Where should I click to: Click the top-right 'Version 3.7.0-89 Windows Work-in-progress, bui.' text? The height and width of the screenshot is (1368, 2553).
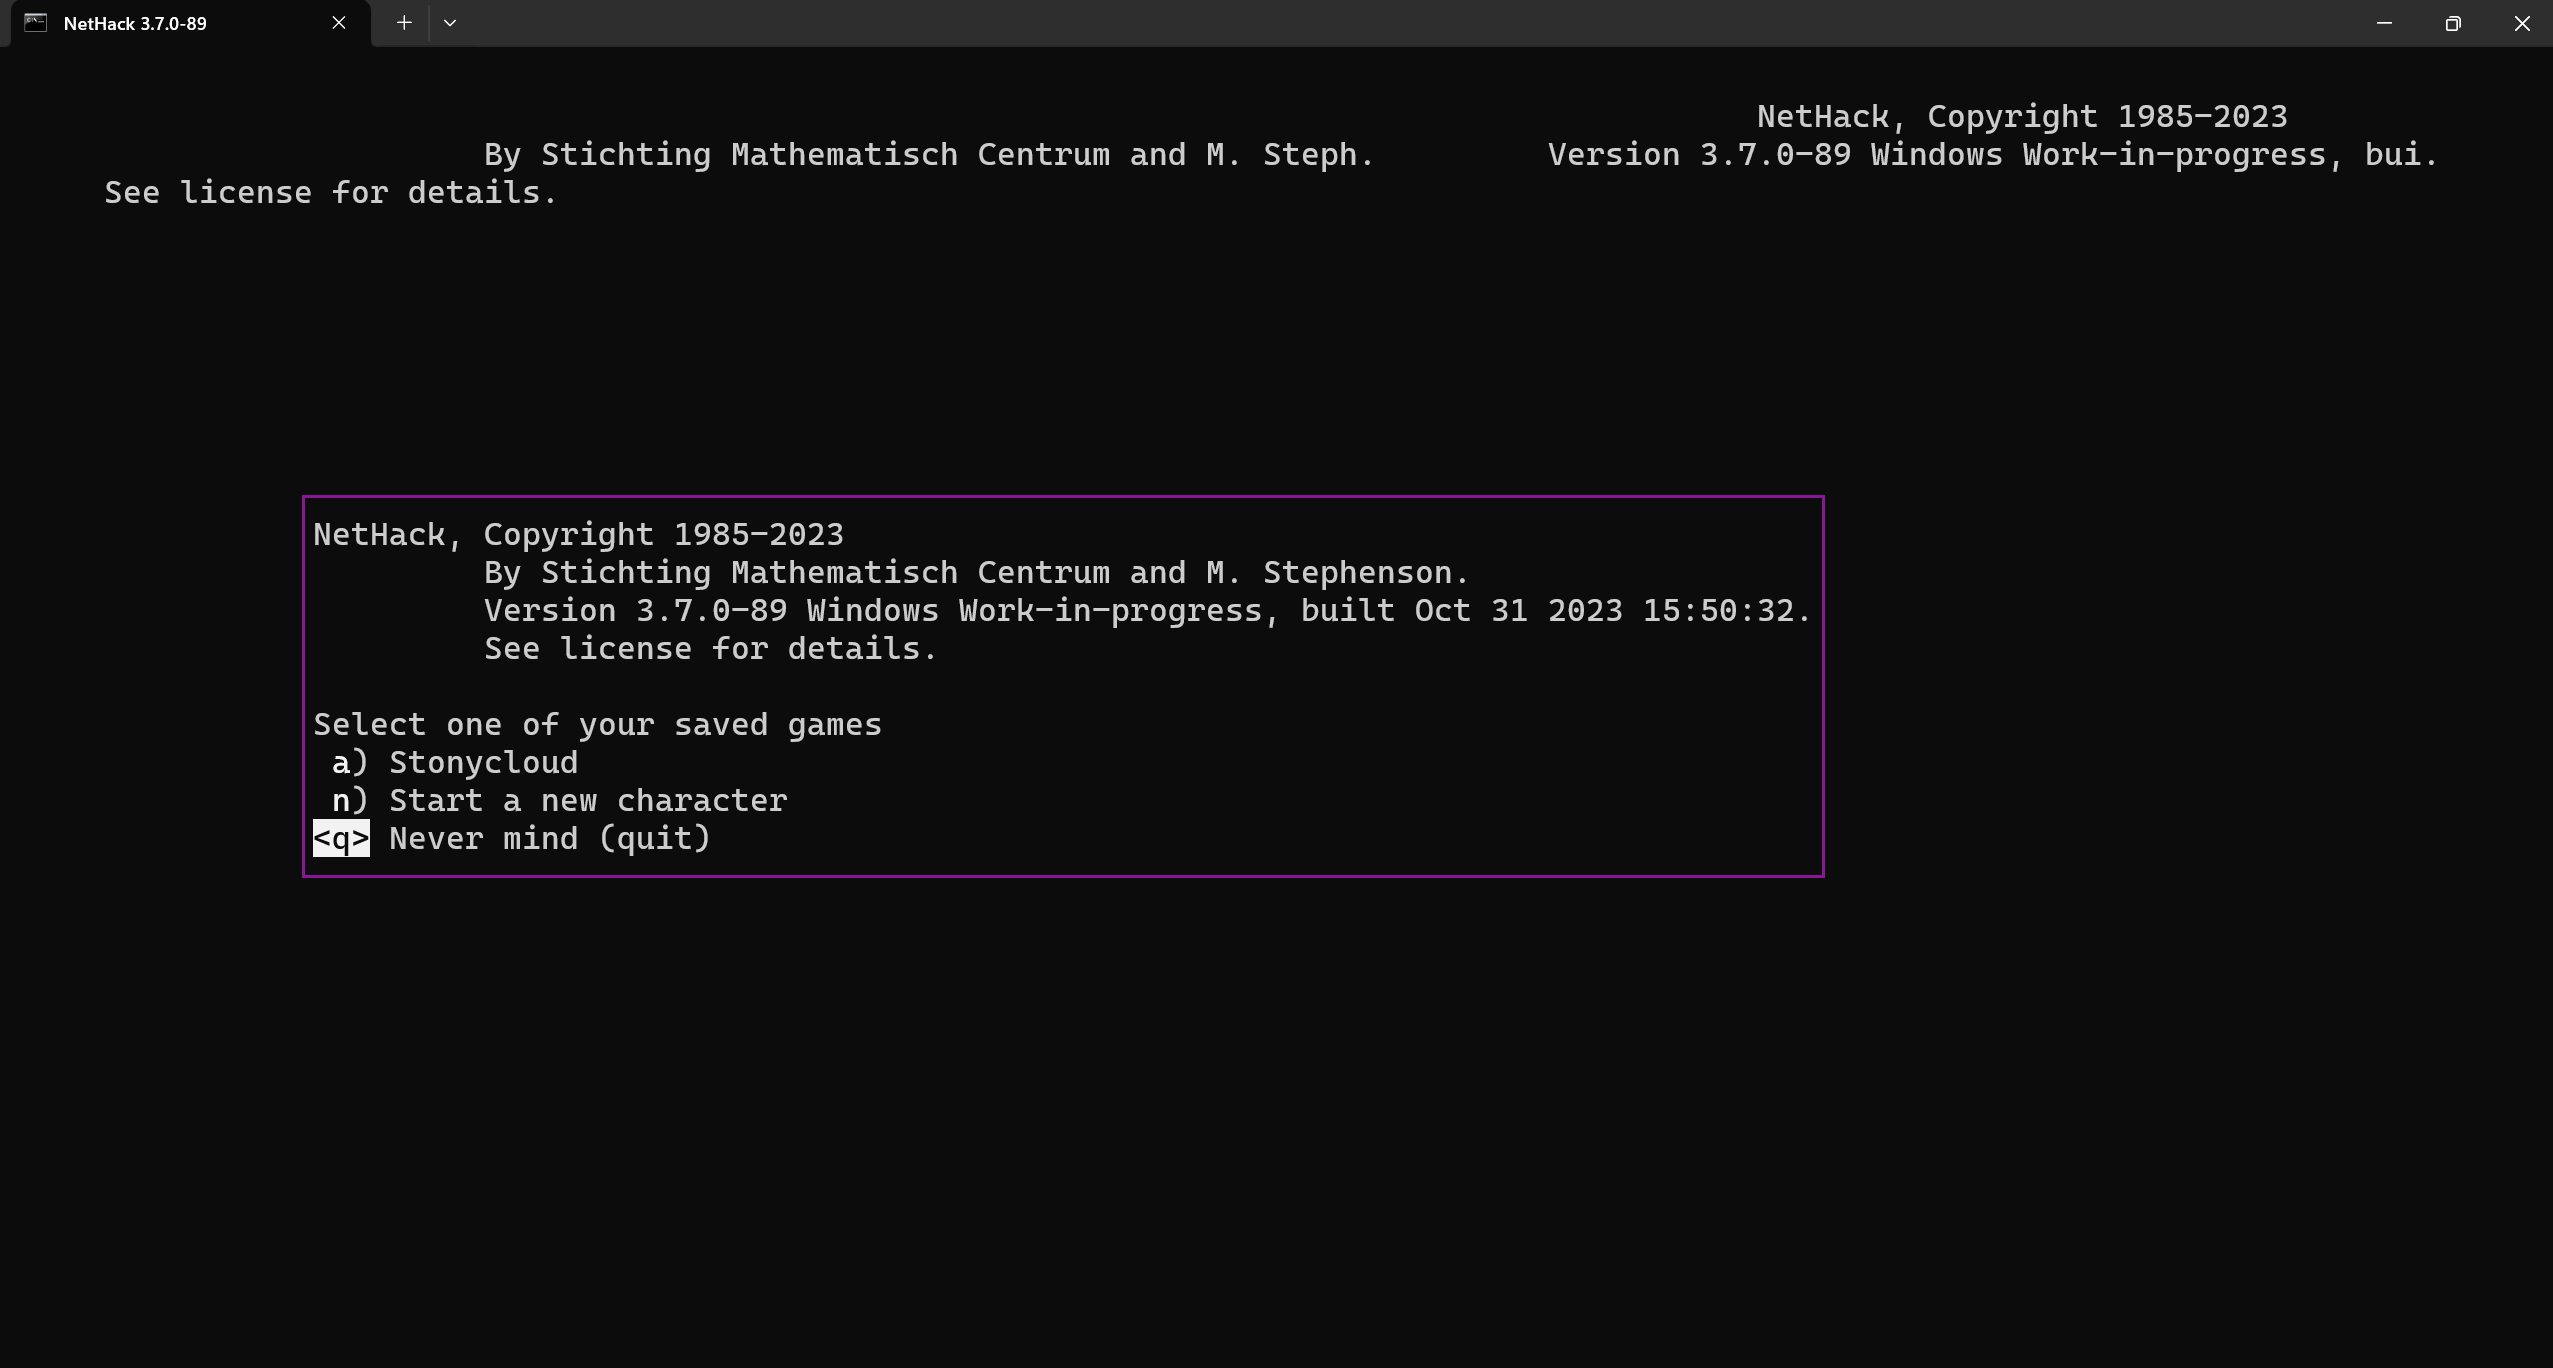tap(1994, 155)
